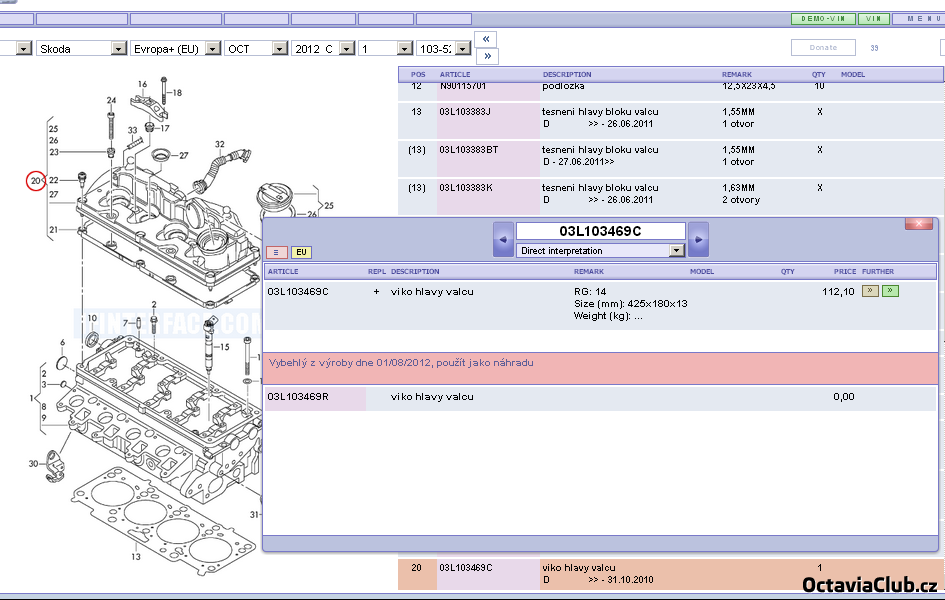This screenshot has width=945, height=600.
Task: Click the green double-arrow Further button
Action: (890, 291)
